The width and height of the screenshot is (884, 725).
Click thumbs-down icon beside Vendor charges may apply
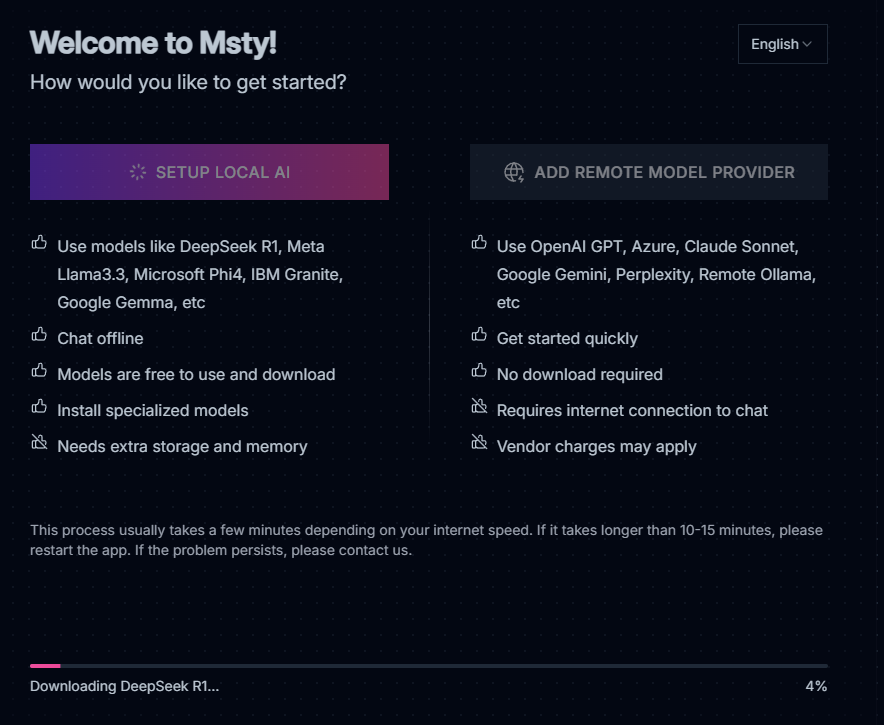pos(479,443)
